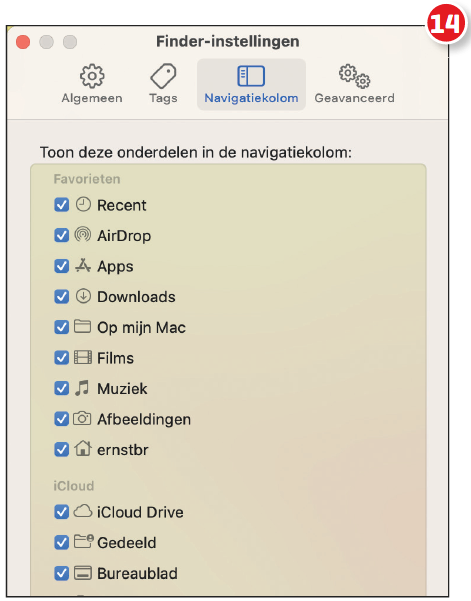Click the iCloud section header

tap(74, 486)
